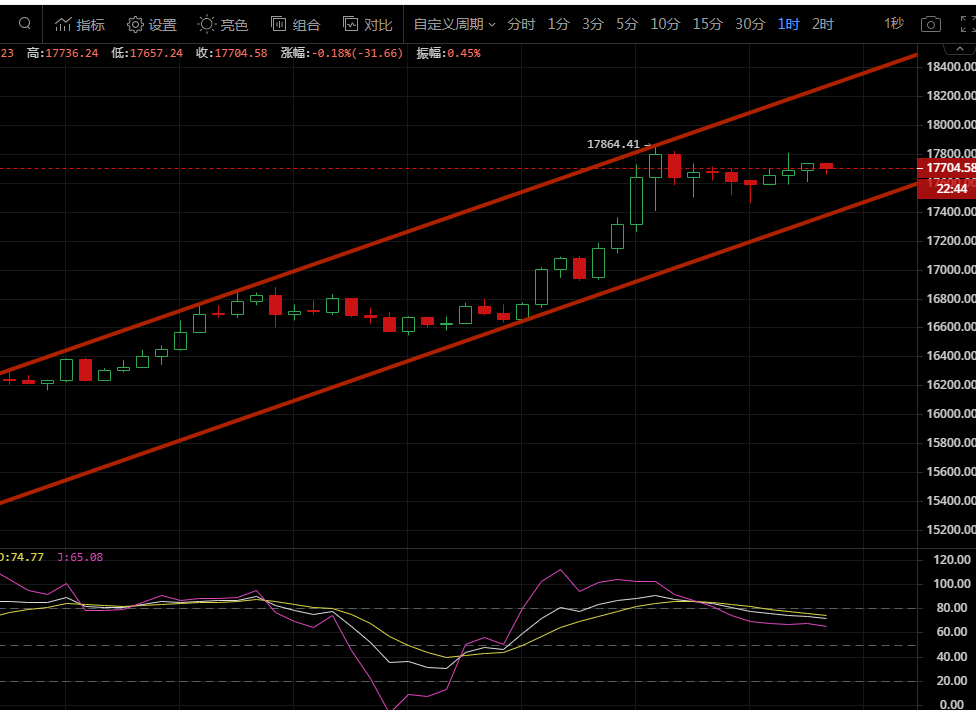Select the 1秒 interval

pyautogui.click(x=893, y=24)
